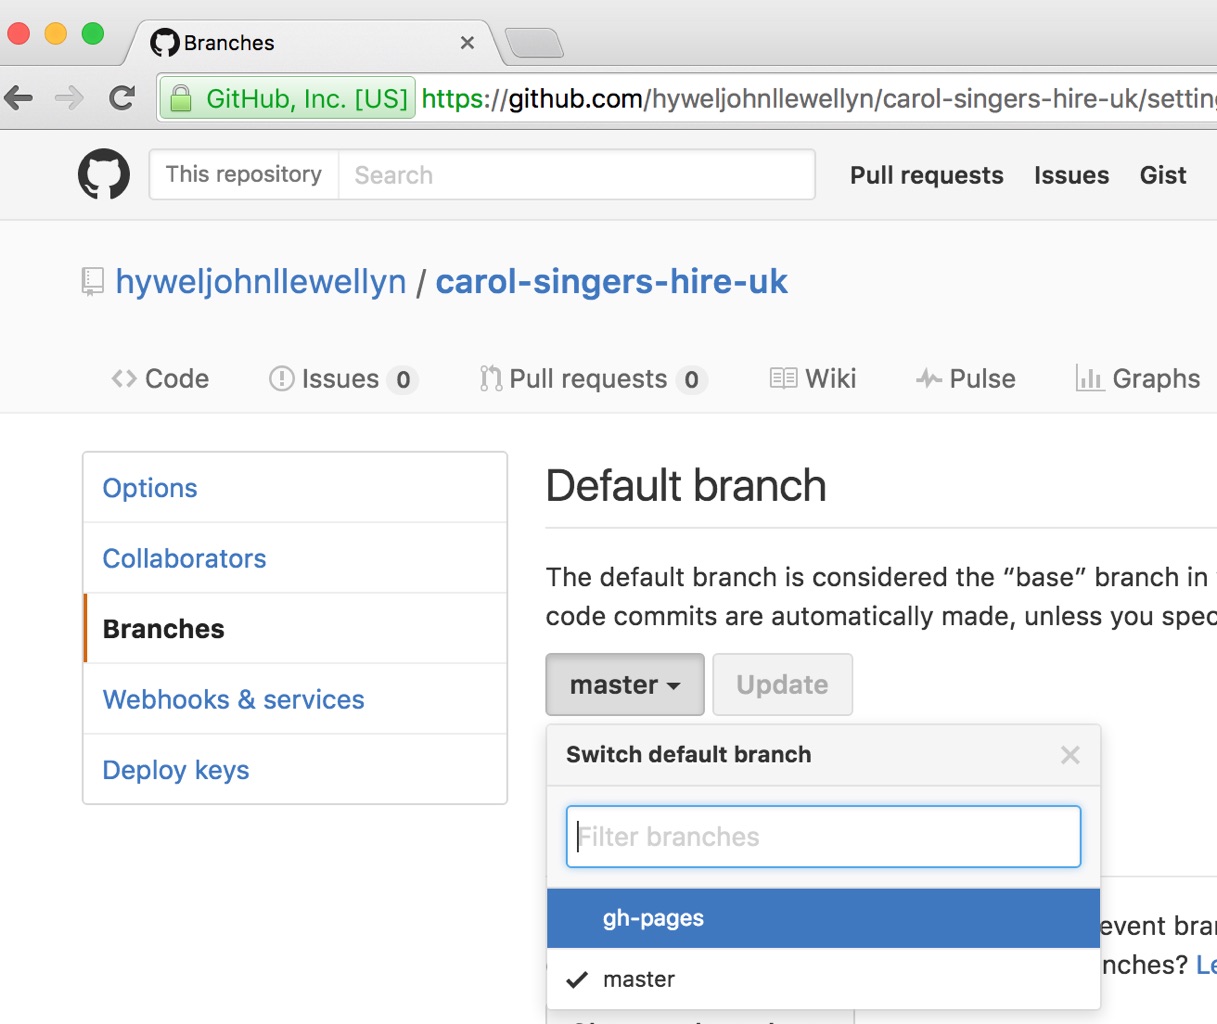
Task: Select Webhooks & services in the sidebar
Action: pos(295,699)
